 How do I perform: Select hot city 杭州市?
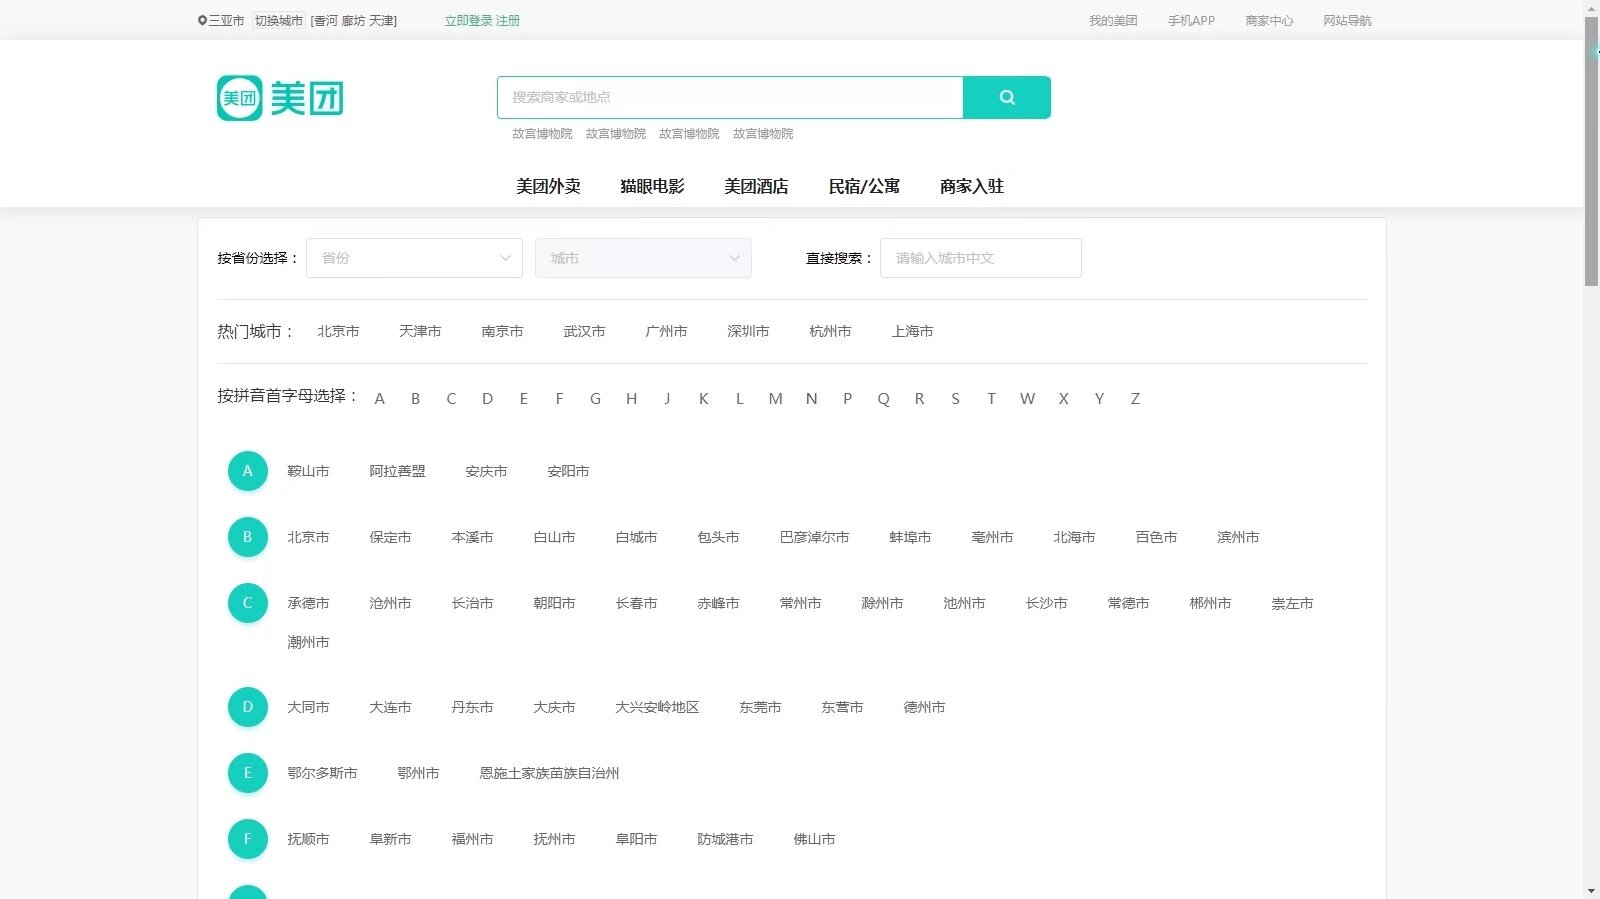(x=830, y=331)
